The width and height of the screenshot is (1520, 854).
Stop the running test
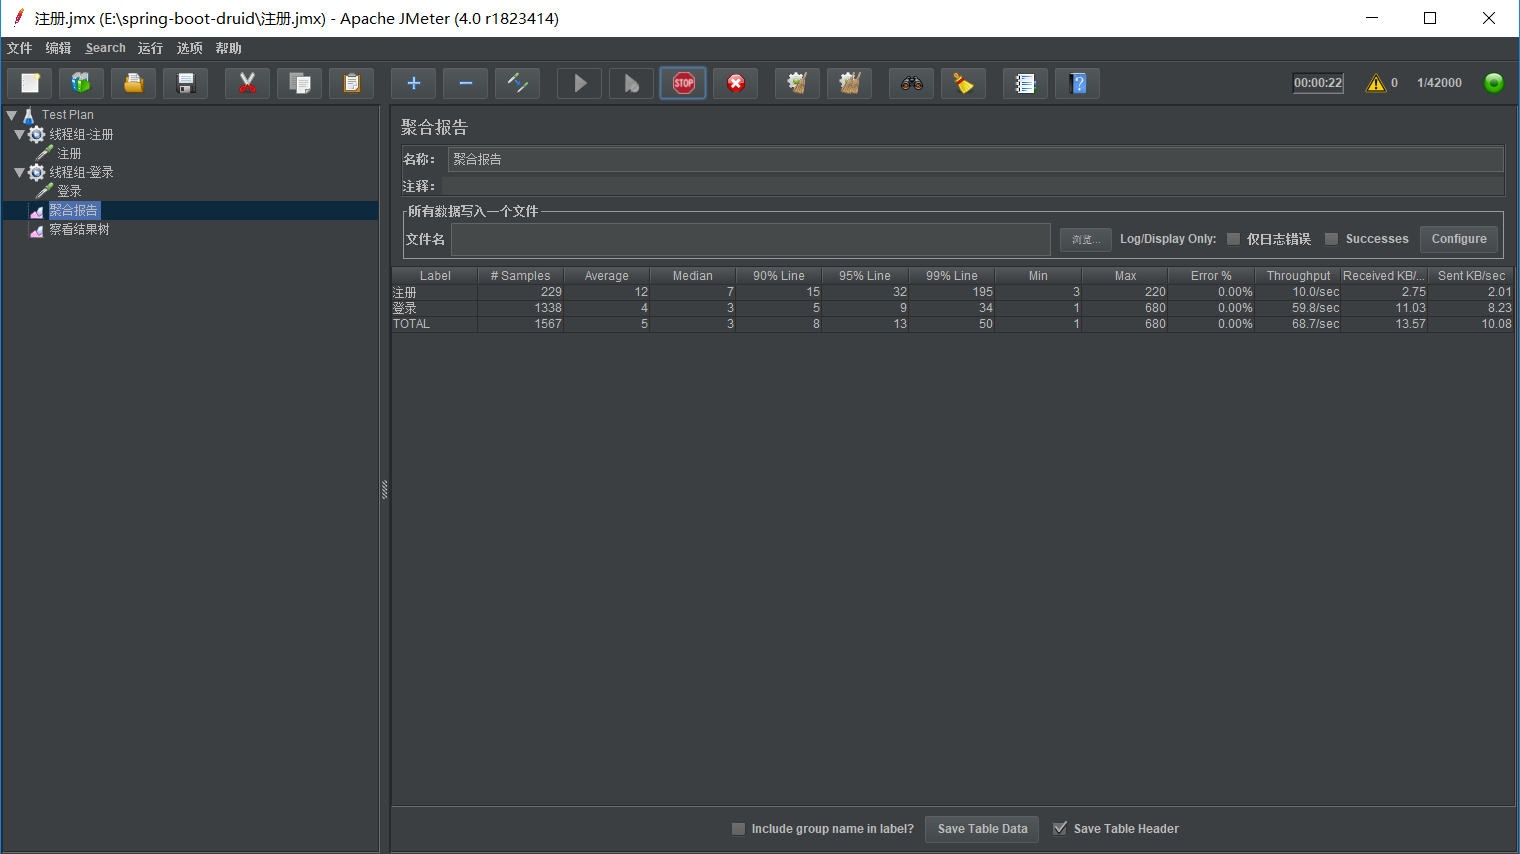click(684, 83)
